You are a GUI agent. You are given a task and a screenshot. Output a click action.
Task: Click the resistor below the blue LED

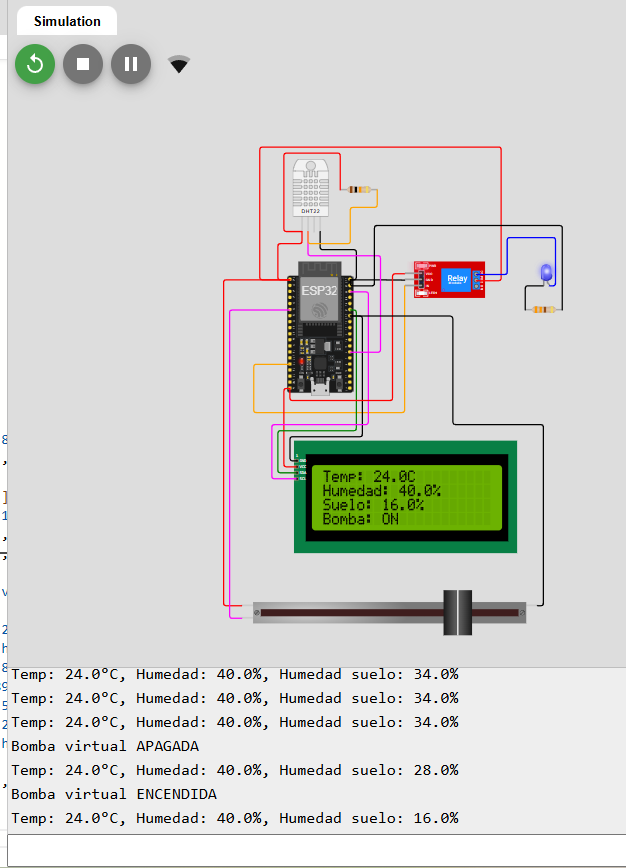(542, 309)
